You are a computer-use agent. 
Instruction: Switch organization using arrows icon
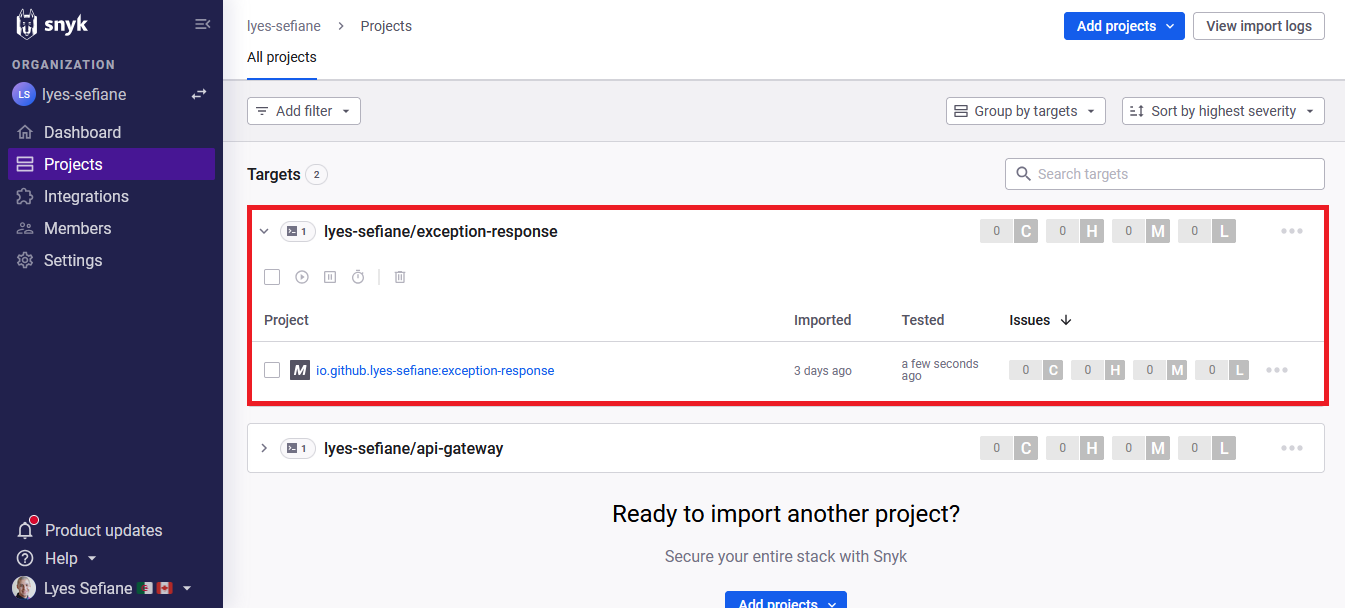point(199,94)
